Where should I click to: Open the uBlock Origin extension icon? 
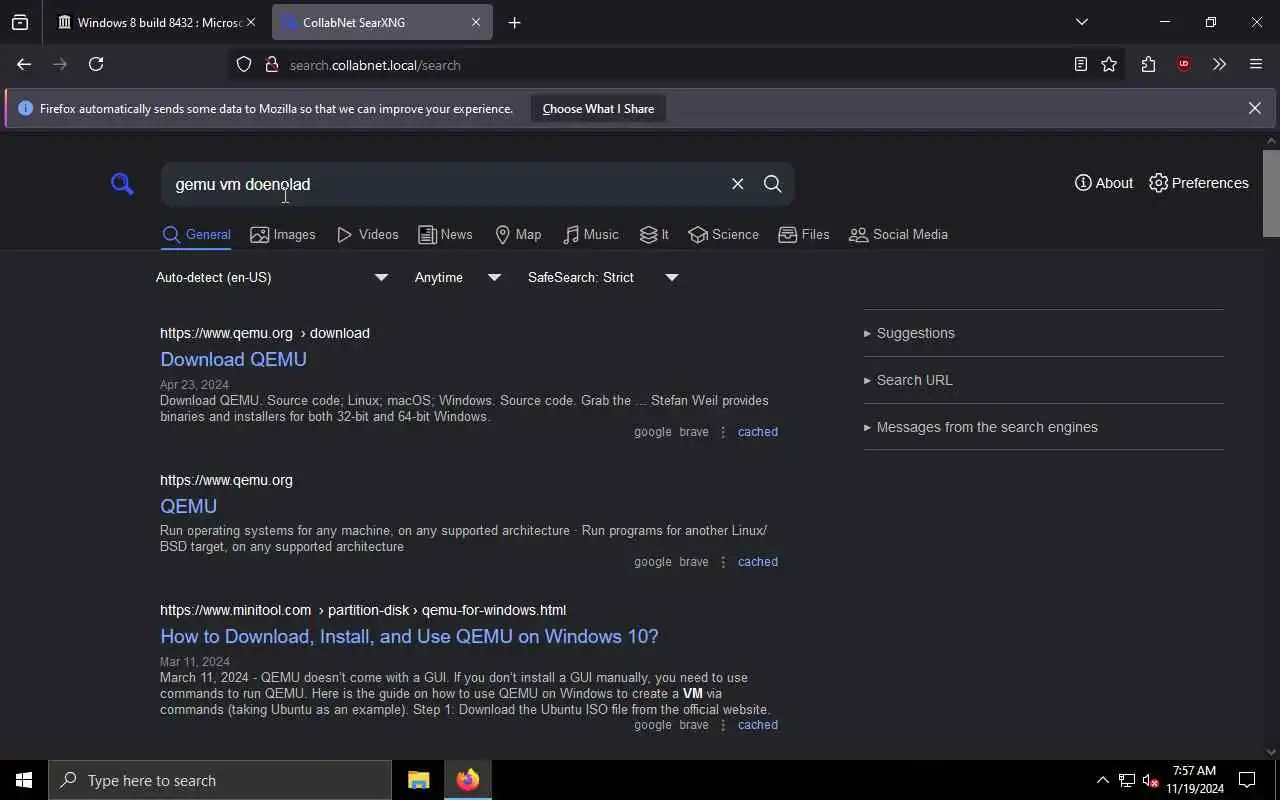1184,64
